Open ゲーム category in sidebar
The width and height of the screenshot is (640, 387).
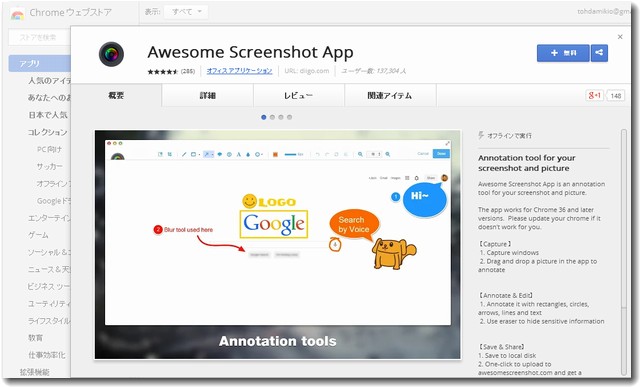[38, 235]
